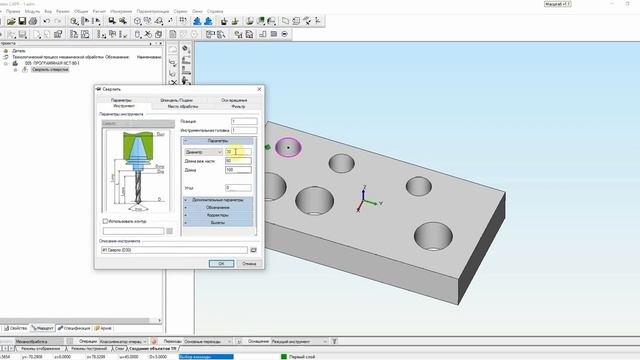Click the Угол value input field
Viewport: 640px width, 360px height.
(x=238, y=188)
